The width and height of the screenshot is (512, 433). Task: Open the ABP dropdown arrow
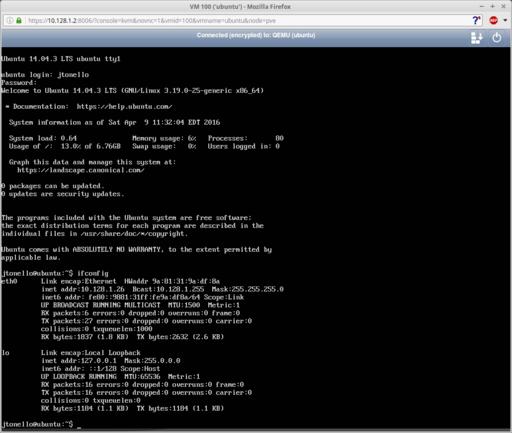505,20
